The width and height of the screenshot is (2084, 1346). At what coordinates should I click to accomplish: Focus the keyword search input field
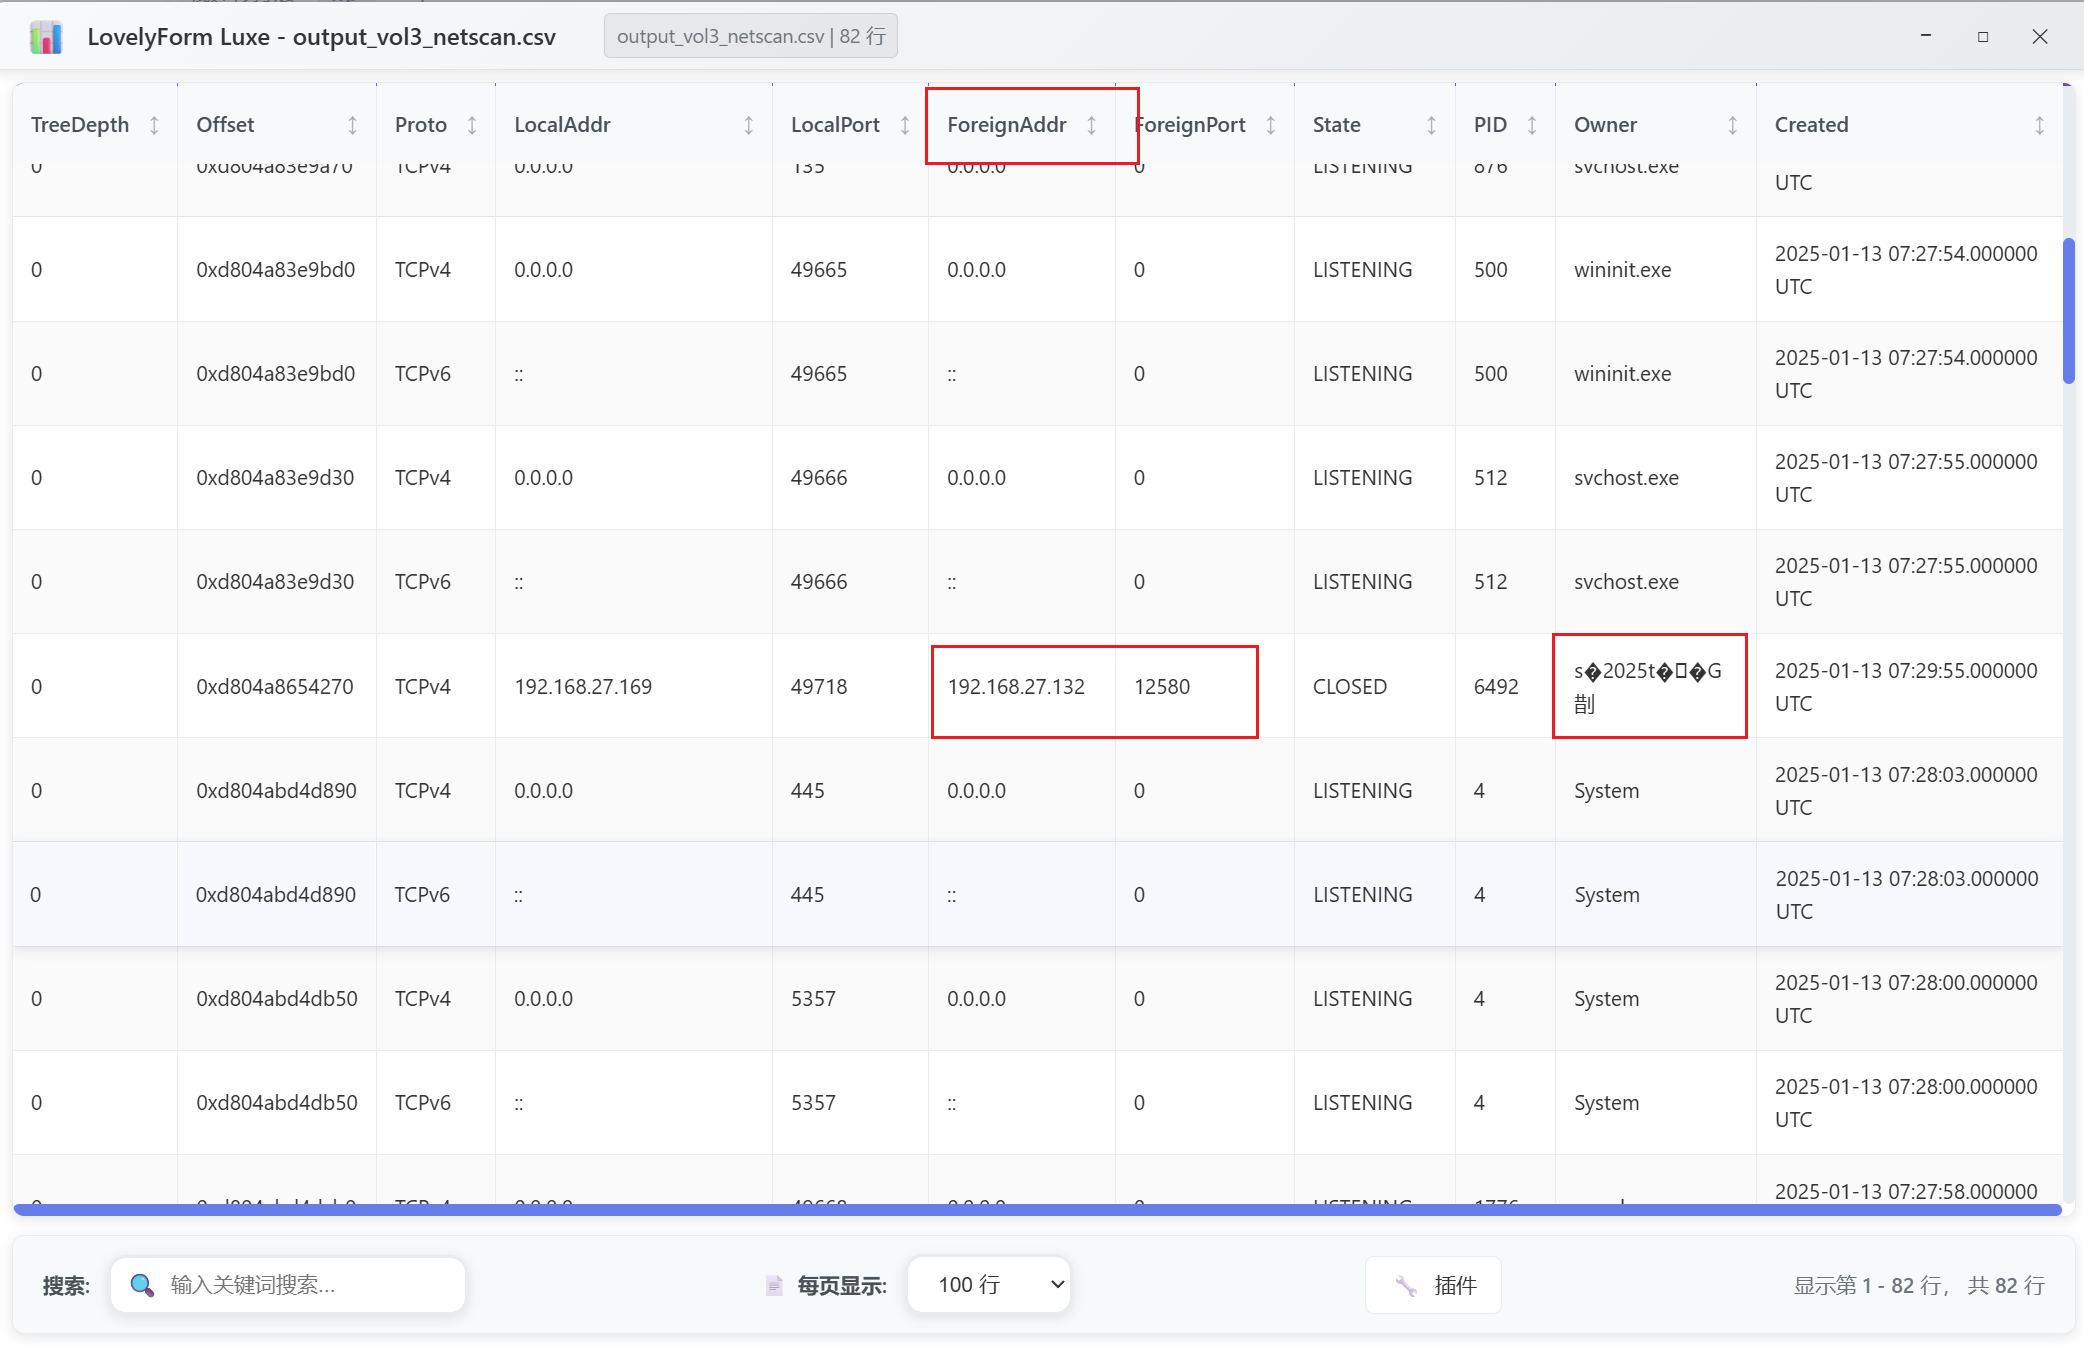click(310, 1285)
